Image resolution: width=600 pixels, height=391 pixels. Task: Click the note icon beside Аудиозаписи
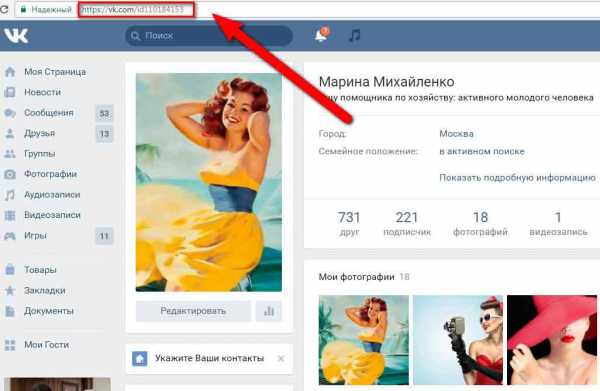(10, 195)
